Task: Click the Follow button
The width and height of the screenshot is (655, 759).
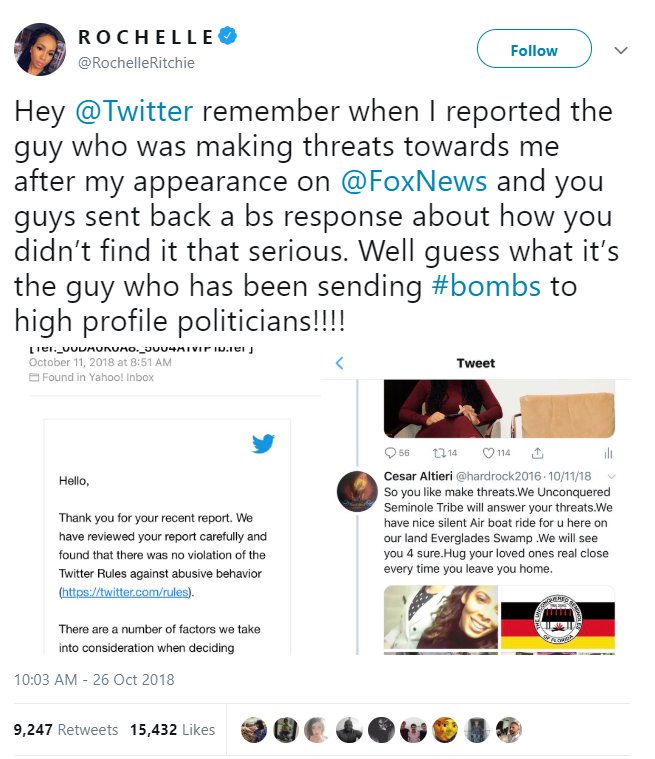Action: [x=534, y=50]
